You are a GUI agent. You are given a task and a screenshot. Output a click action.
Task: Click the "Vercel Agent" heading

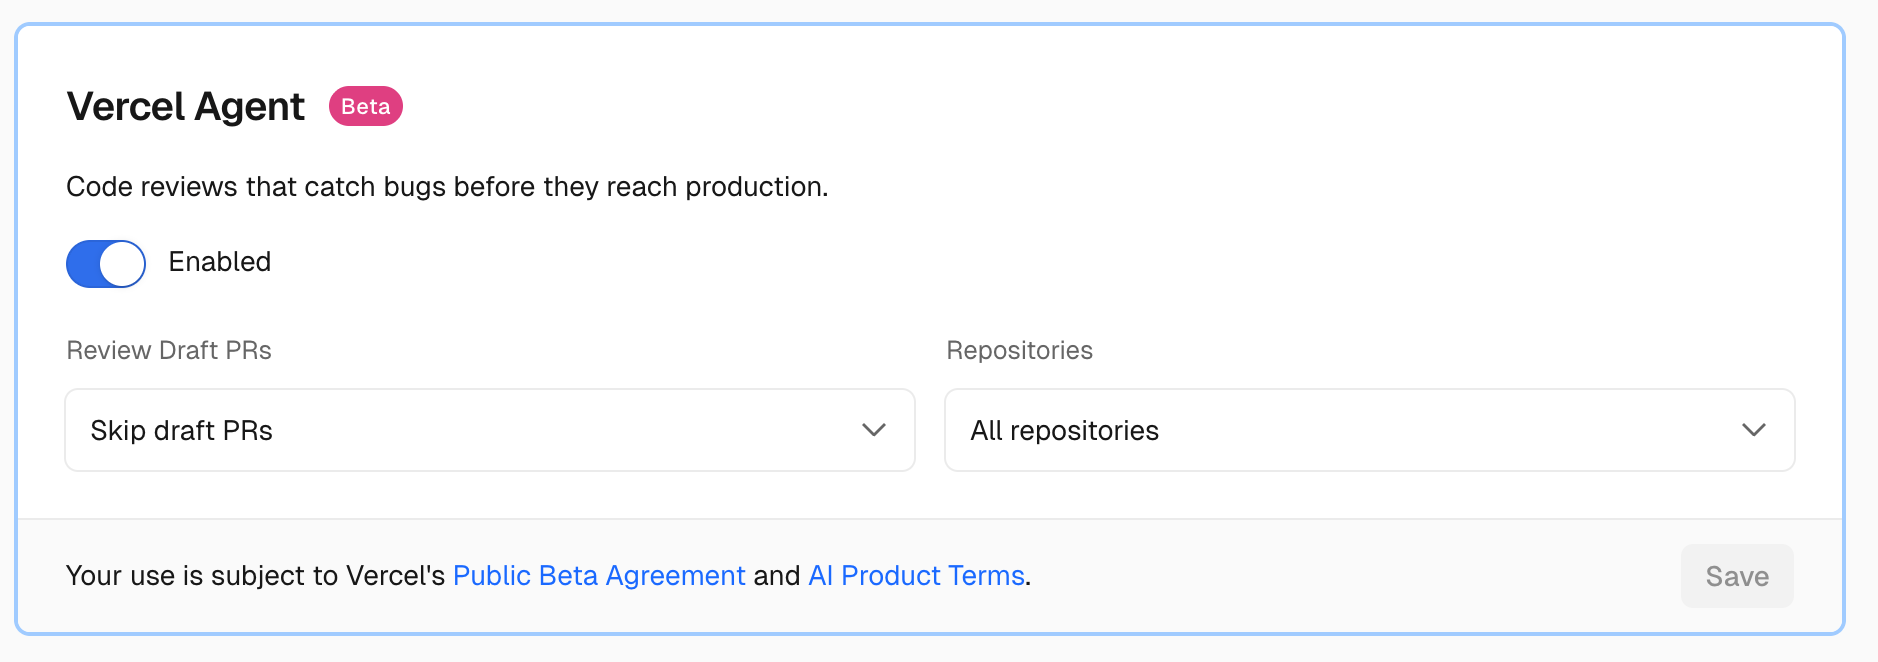pos(186,107)
